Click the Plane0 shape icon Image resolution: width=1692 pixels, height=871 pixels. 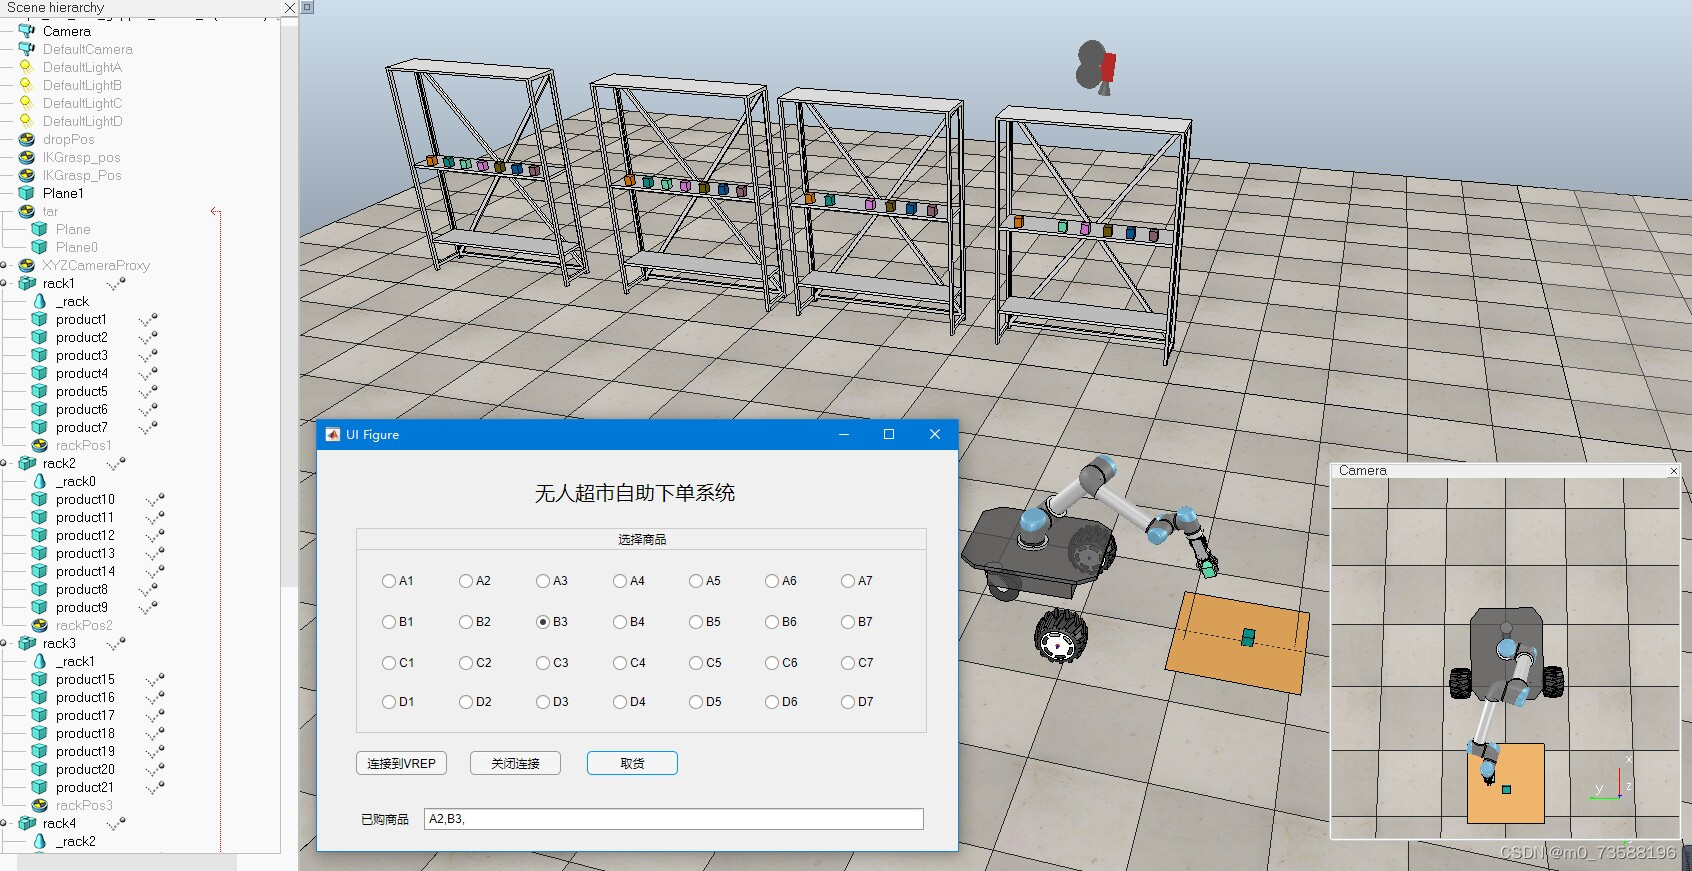click(x=39, y=247)
